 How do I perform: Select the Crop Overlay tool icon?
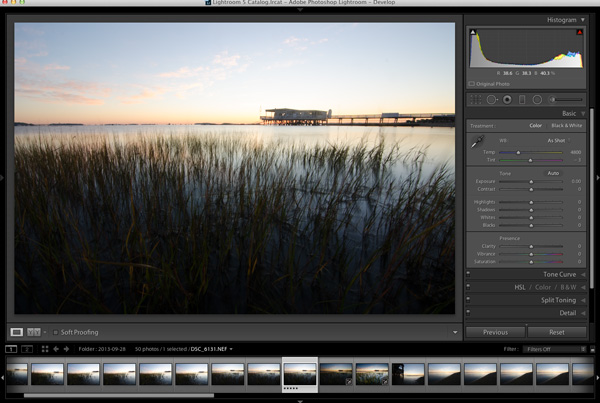pyautogui.click(x=476, y=100)
